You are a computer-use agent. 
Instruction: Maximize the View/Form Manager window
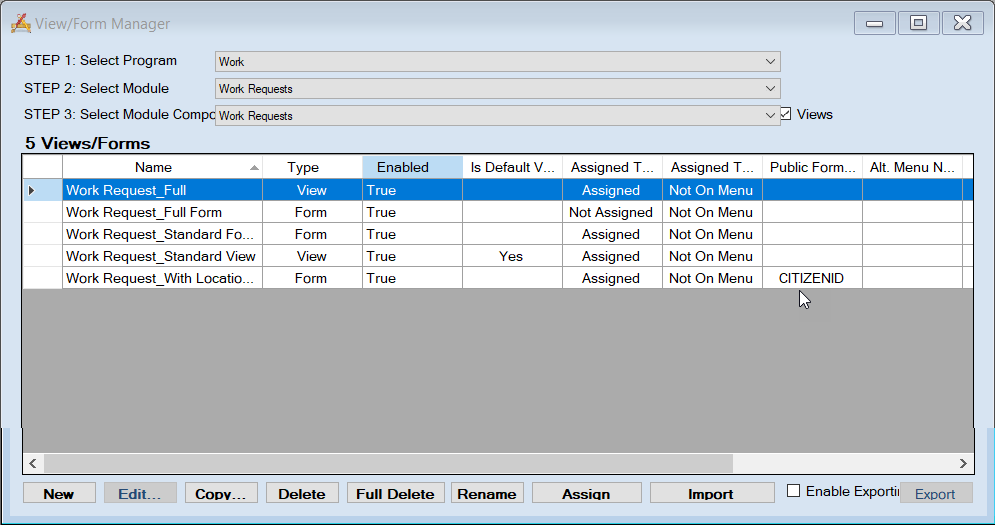click(918, 23)
